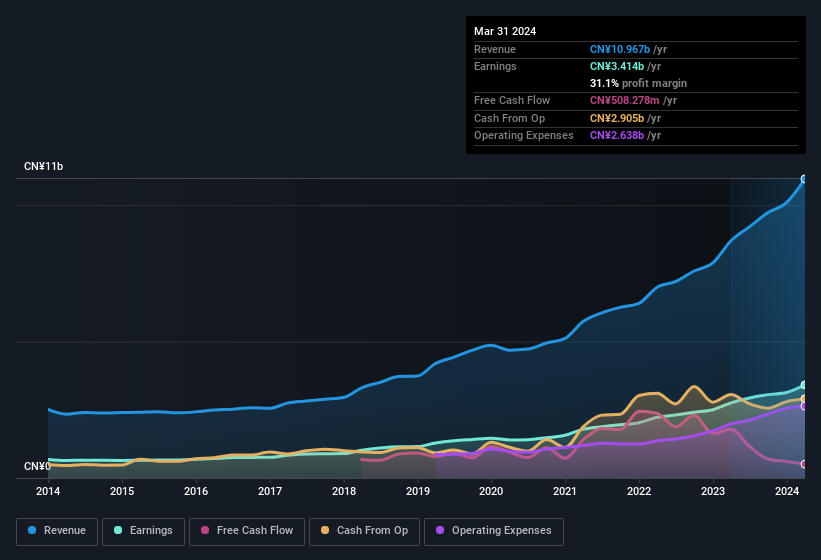821x560 pixels.
Task: Click the CN¥11b y-axis label
Action: 43,166
